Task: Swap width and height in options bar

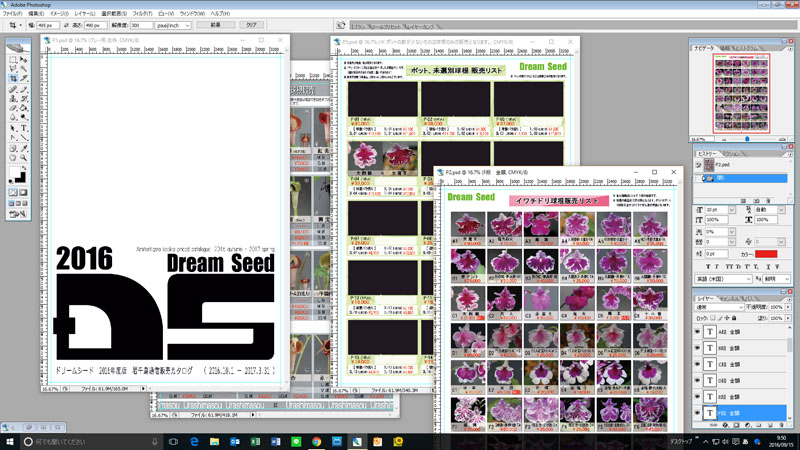Action: [x=66, y=25]
